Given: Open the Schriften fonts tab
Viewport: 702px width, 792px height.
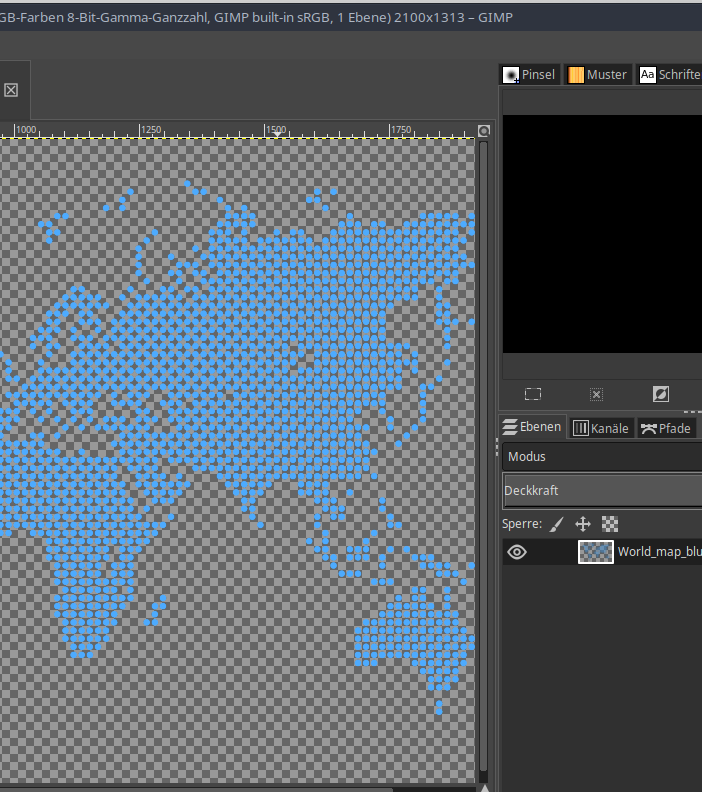Looking at the screenshot, I should (669, 75).
